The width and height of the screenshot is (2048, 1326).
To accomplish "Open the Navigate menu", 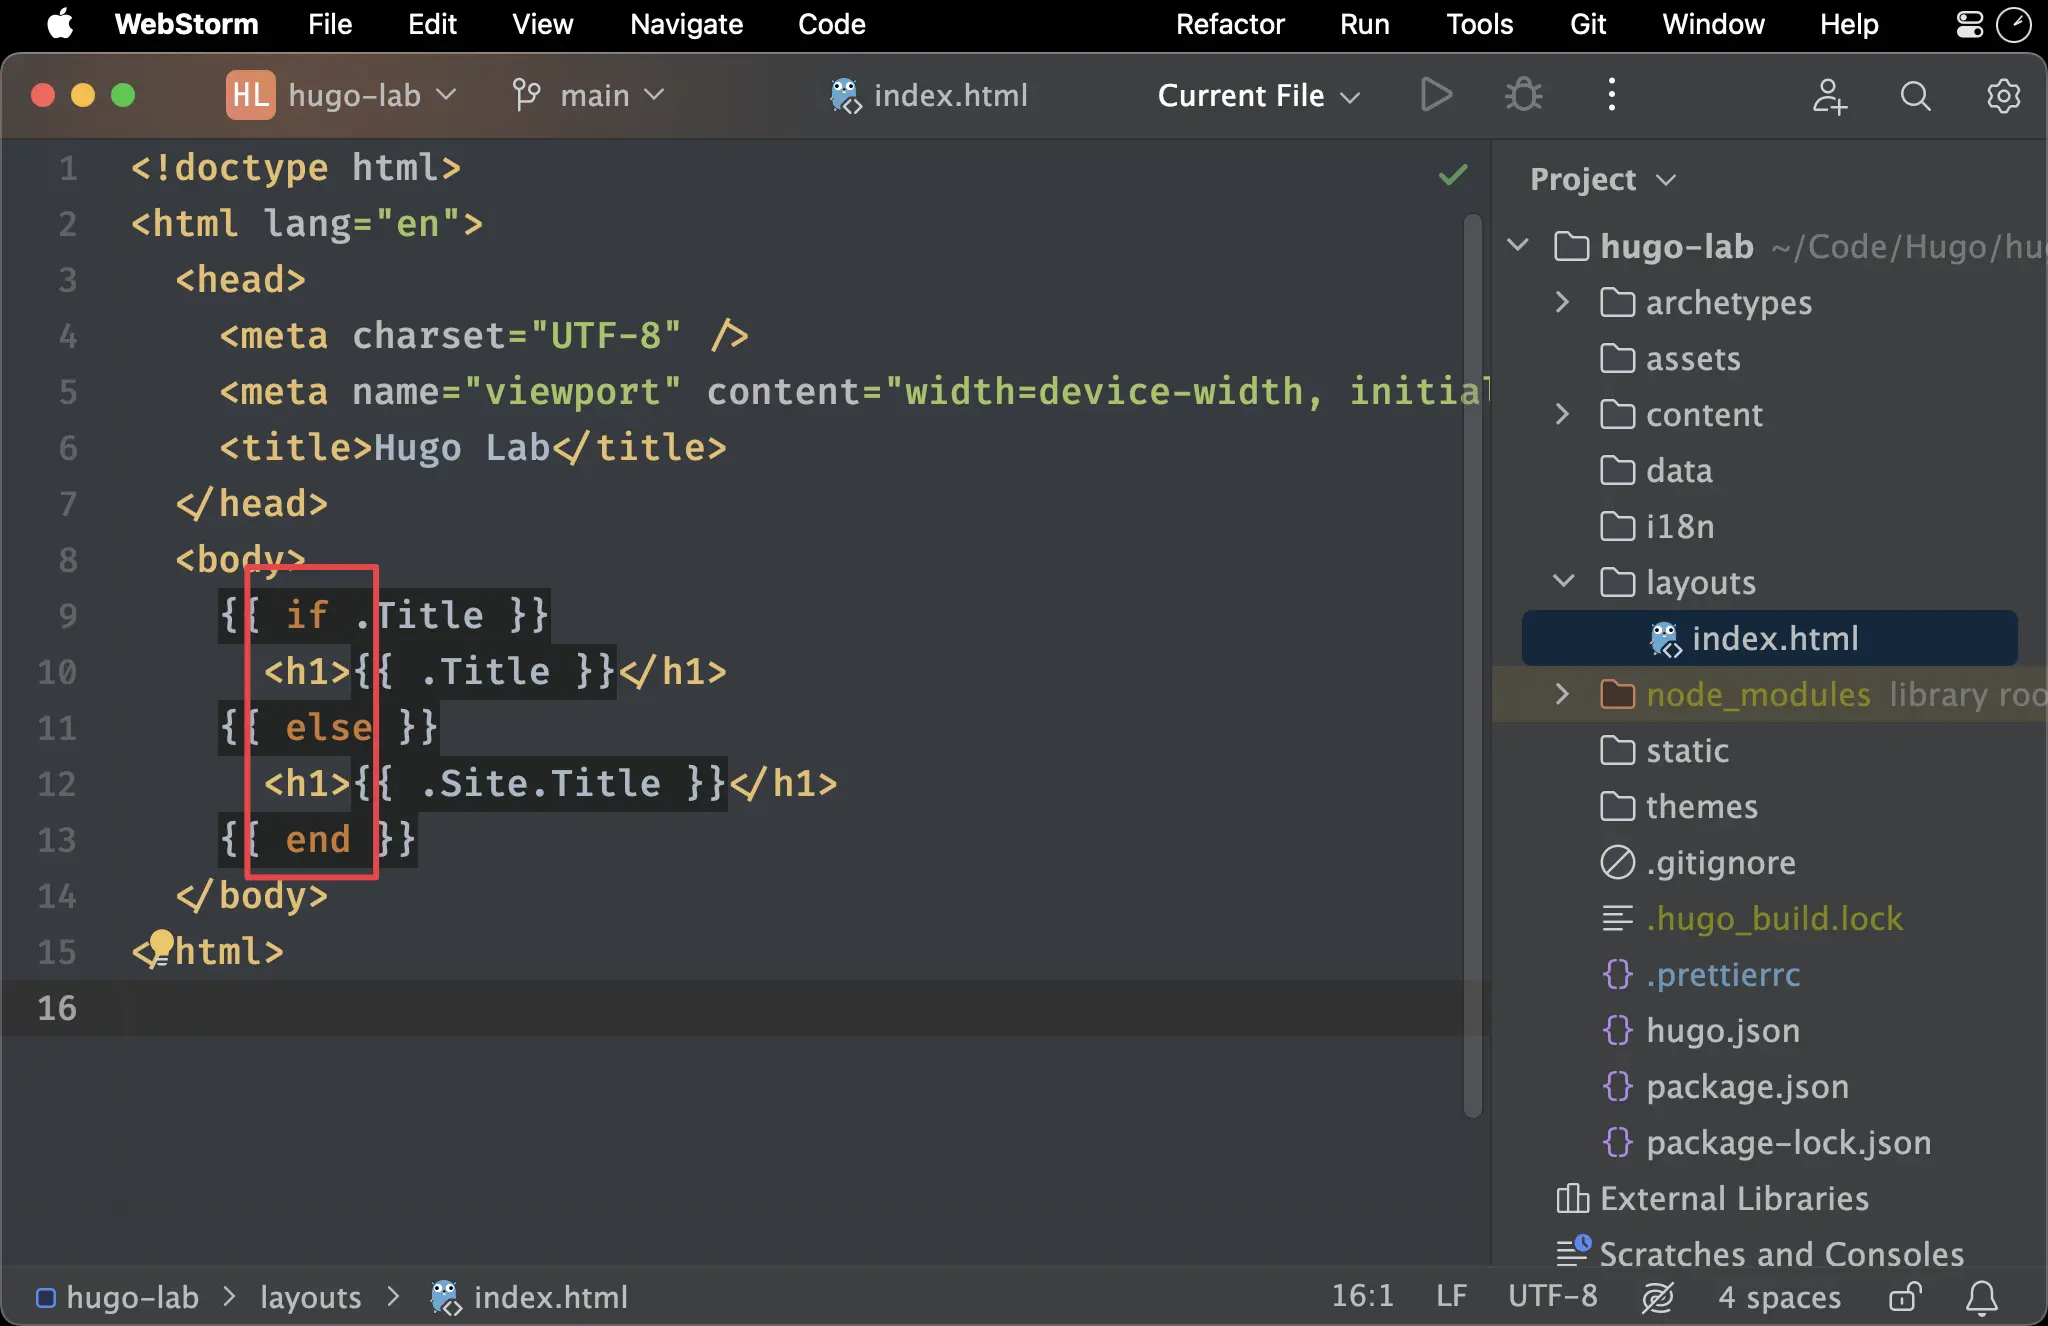I will pos(686,24).
